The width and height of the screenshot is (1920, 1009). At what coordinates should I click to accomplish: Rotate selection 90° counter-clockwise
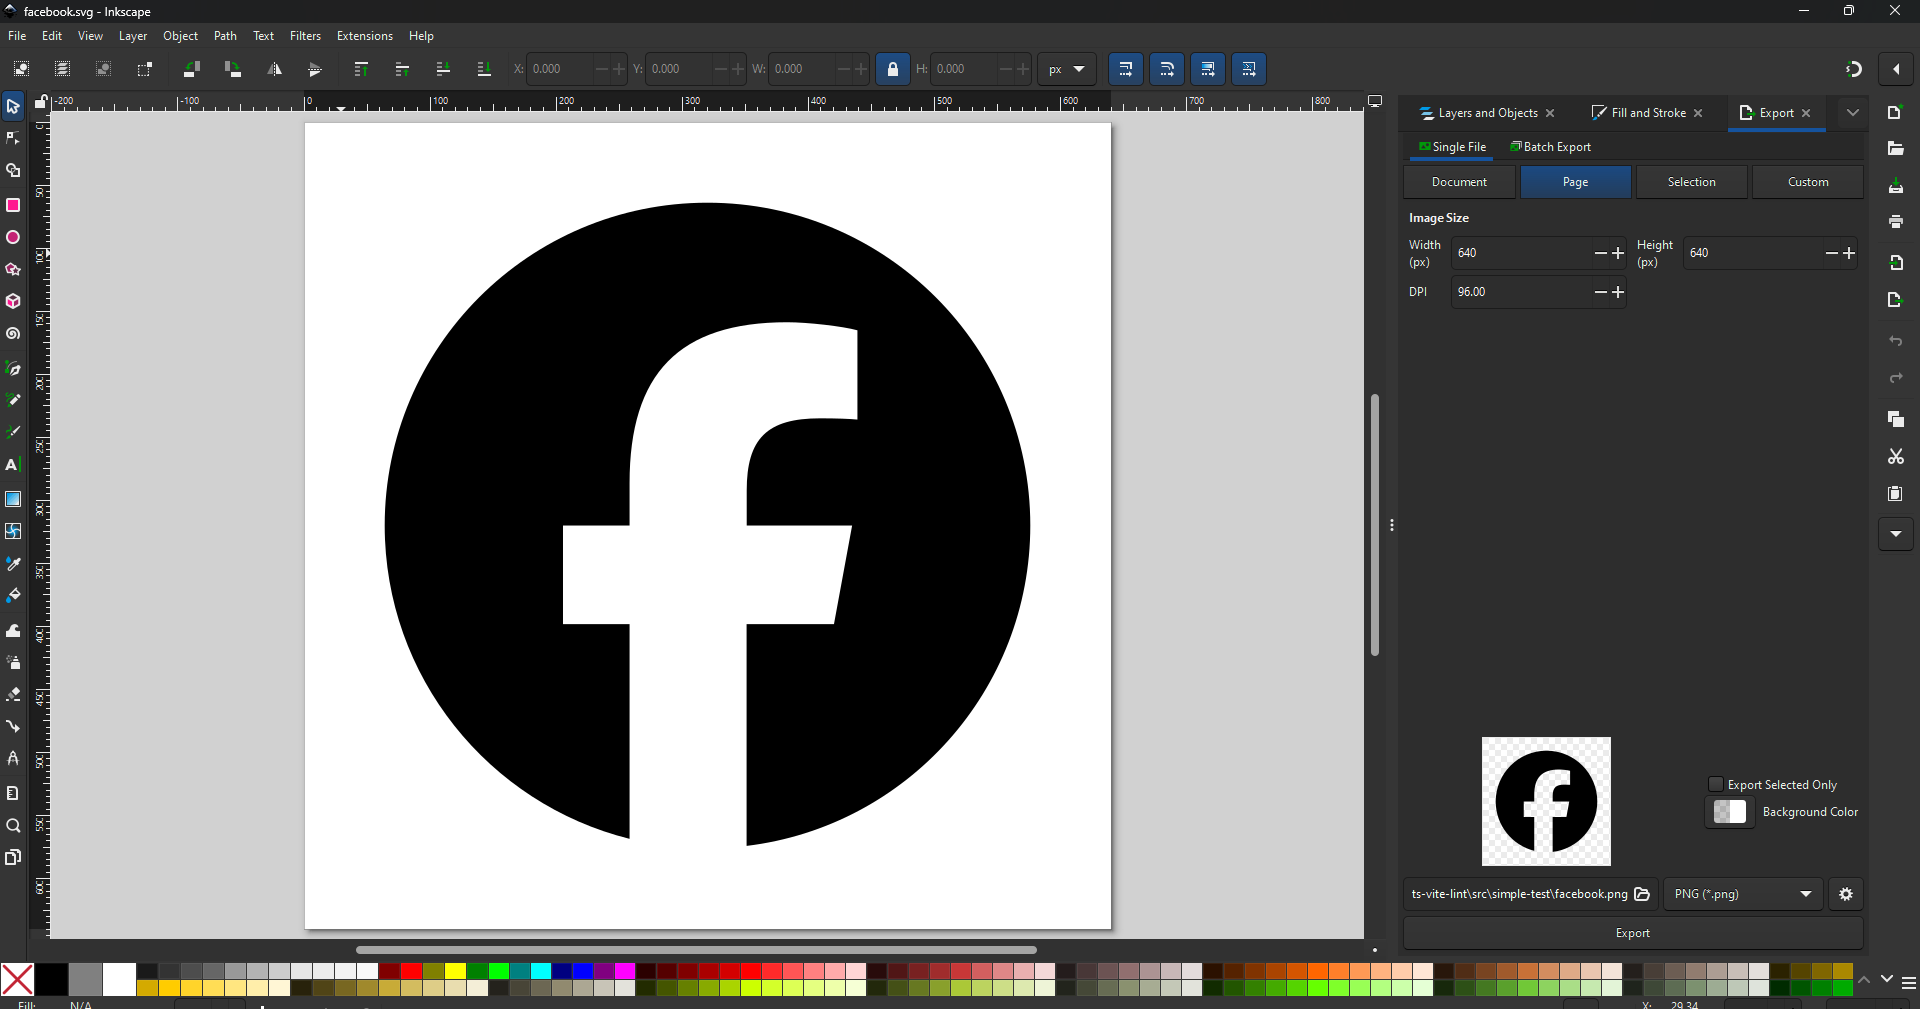tap(192, 69)
